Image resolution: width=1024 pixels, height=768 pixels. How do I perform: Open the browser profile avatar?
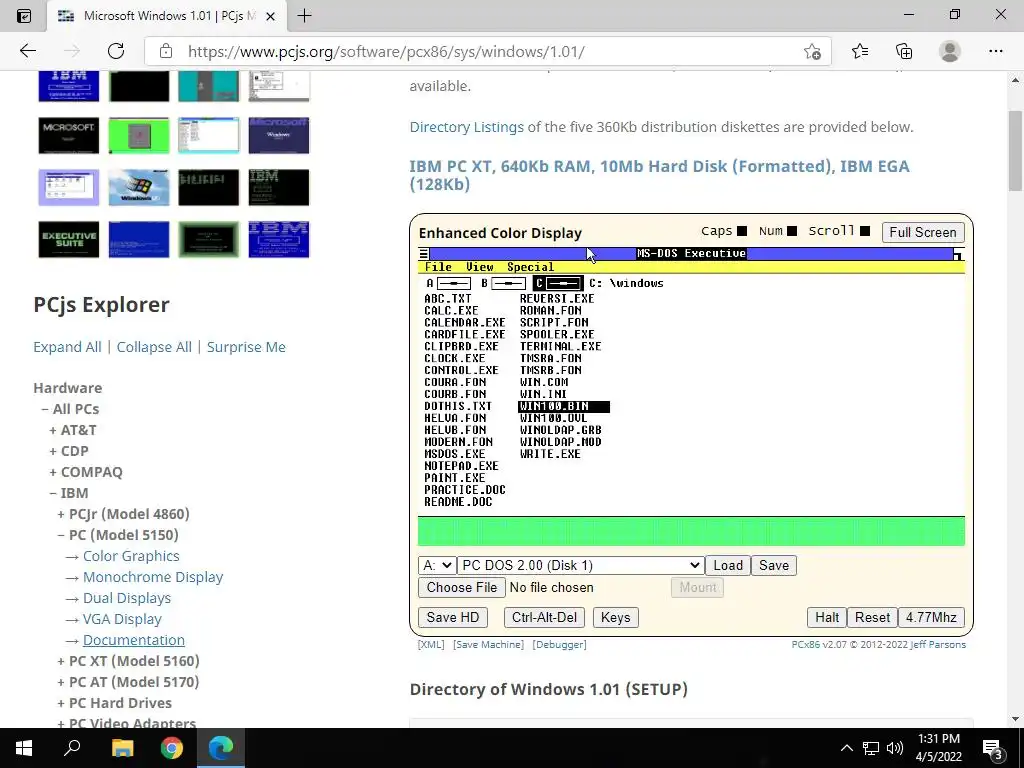[x=950, y=51]
